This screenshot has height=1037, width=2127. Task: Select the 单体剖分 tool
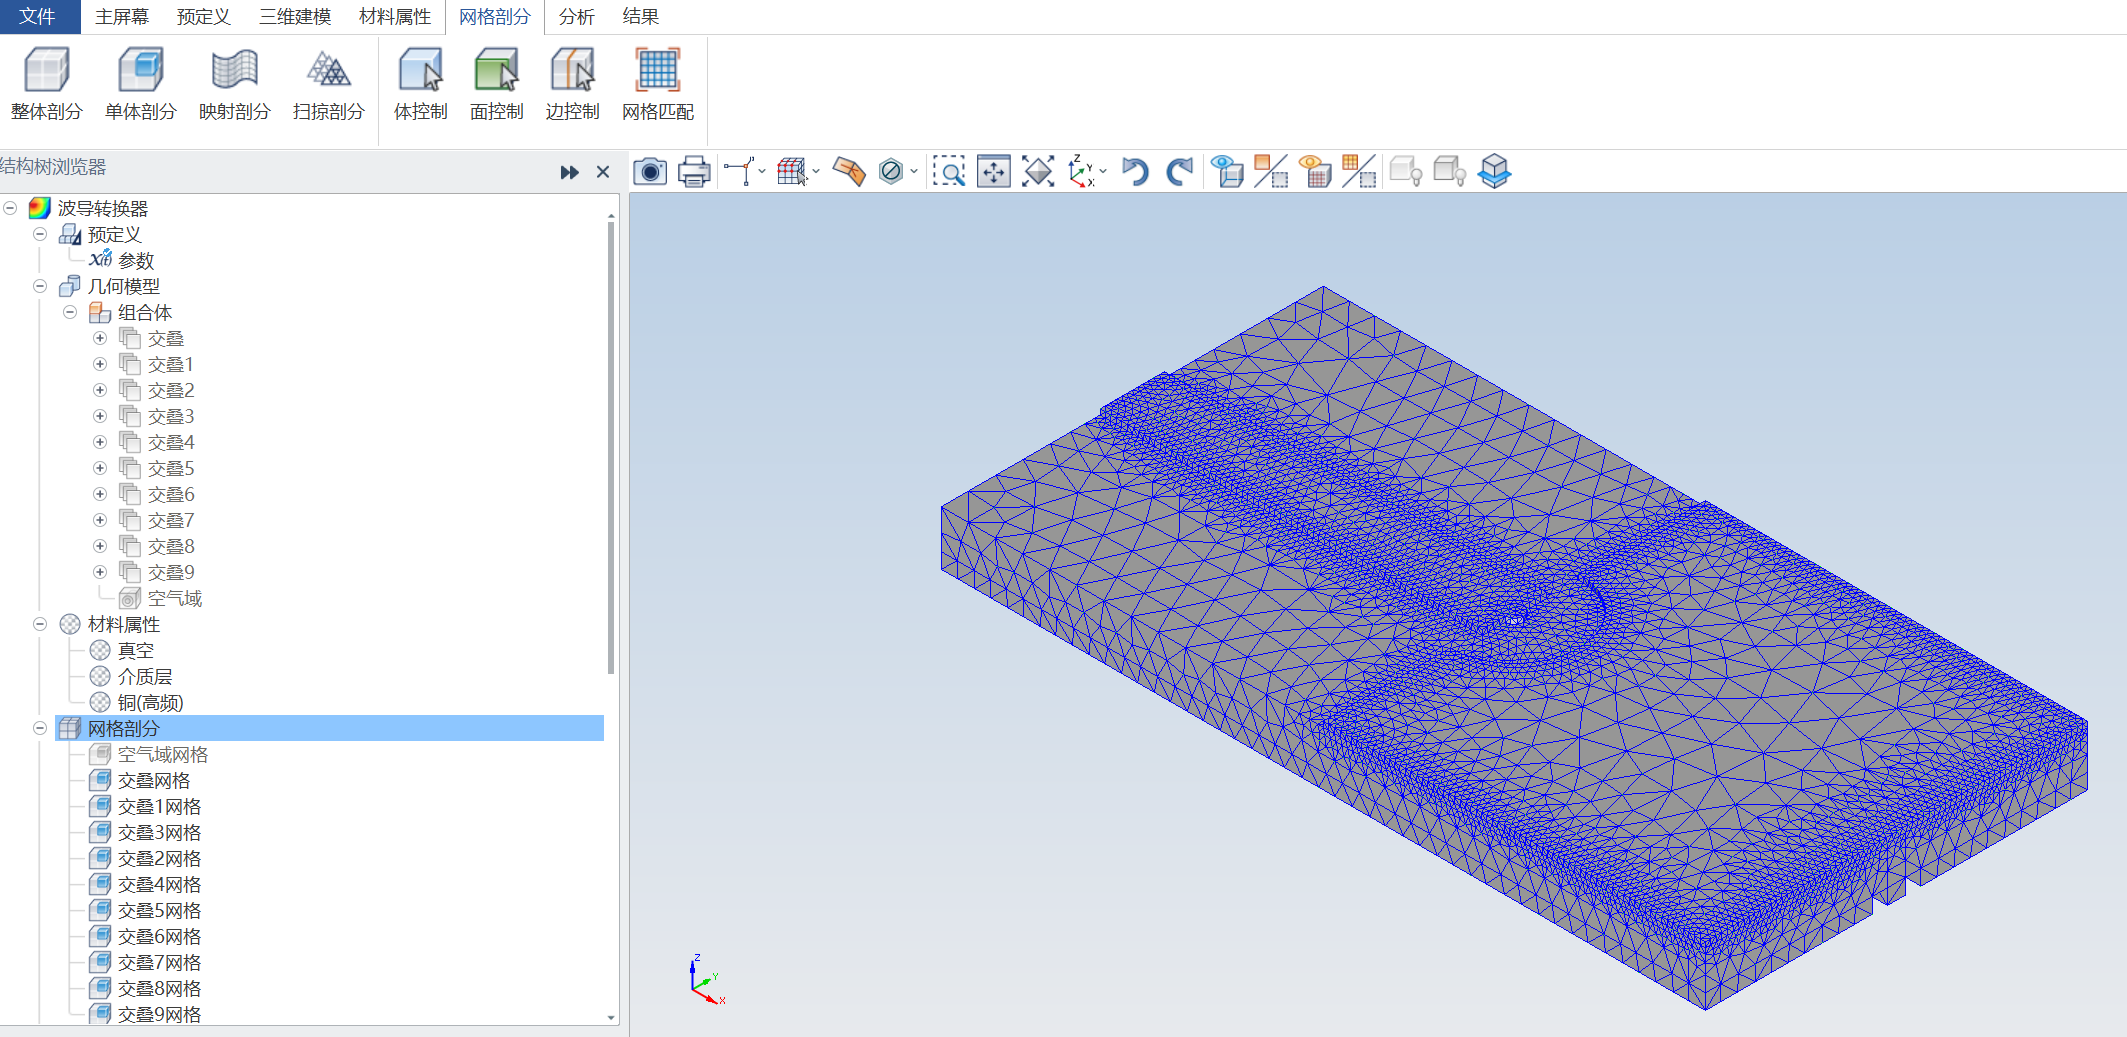coord(140,85)
